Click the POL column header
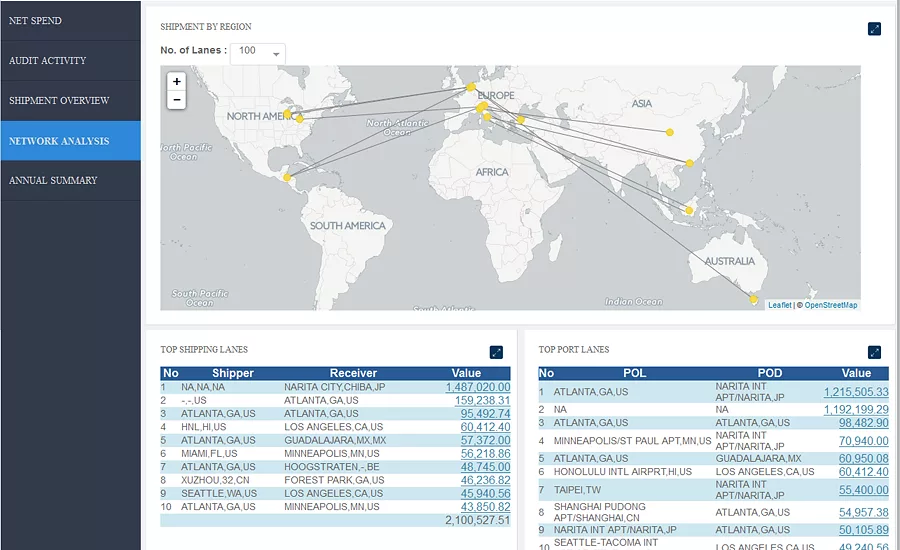900x550 pixels. point(634,373)
